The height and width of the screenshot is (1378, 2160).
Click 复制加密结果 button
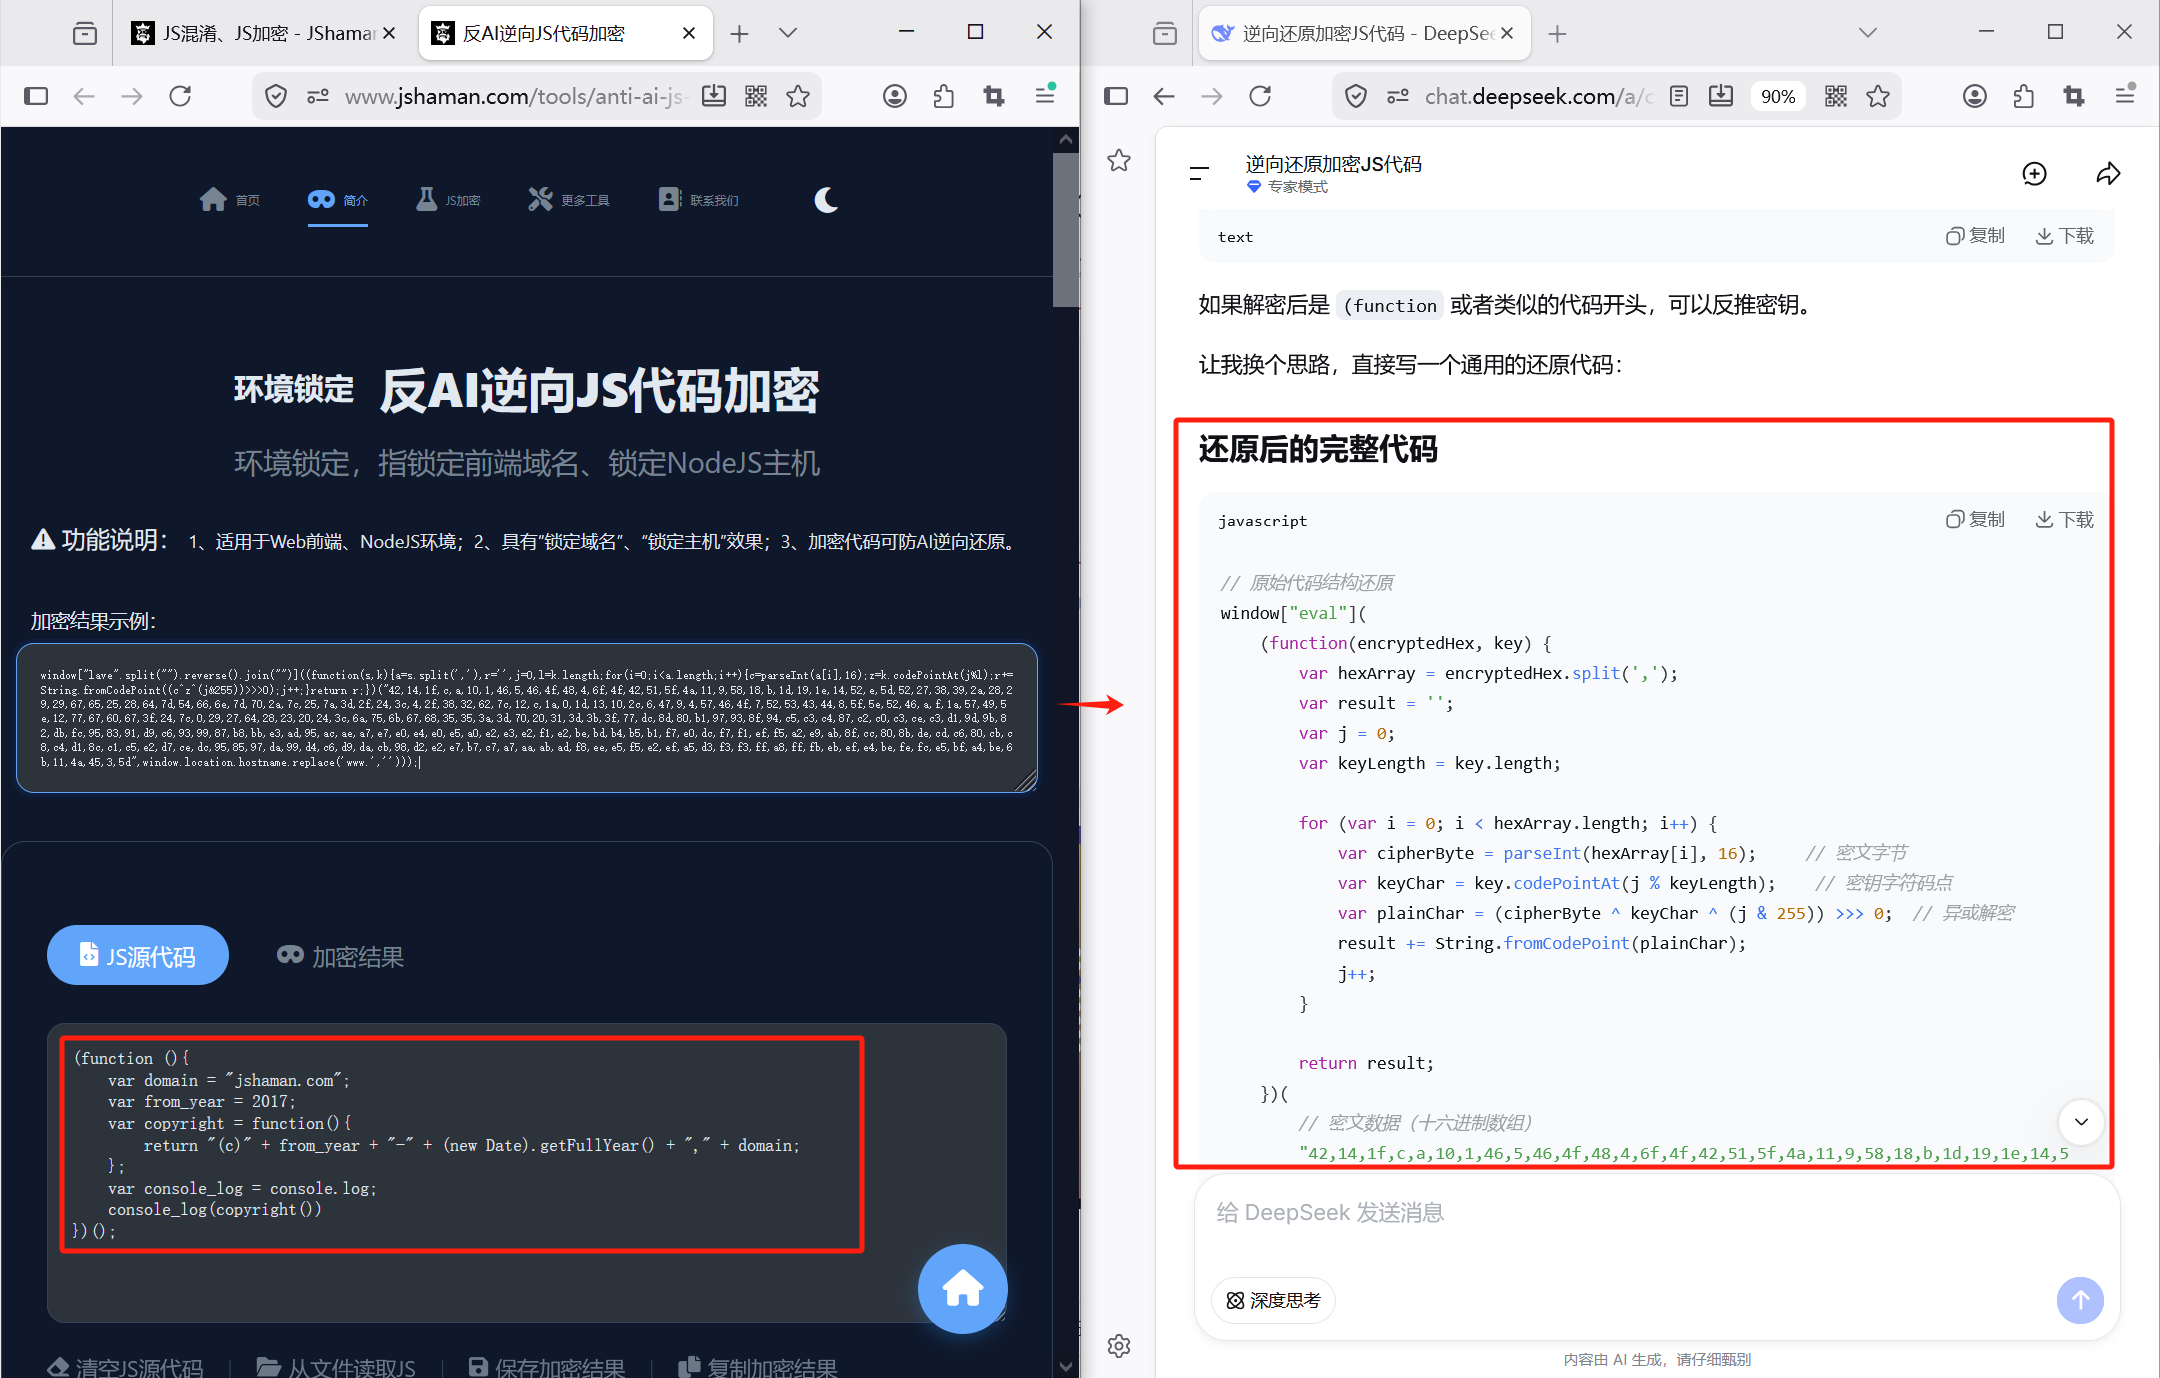[x=758, y=1366]
